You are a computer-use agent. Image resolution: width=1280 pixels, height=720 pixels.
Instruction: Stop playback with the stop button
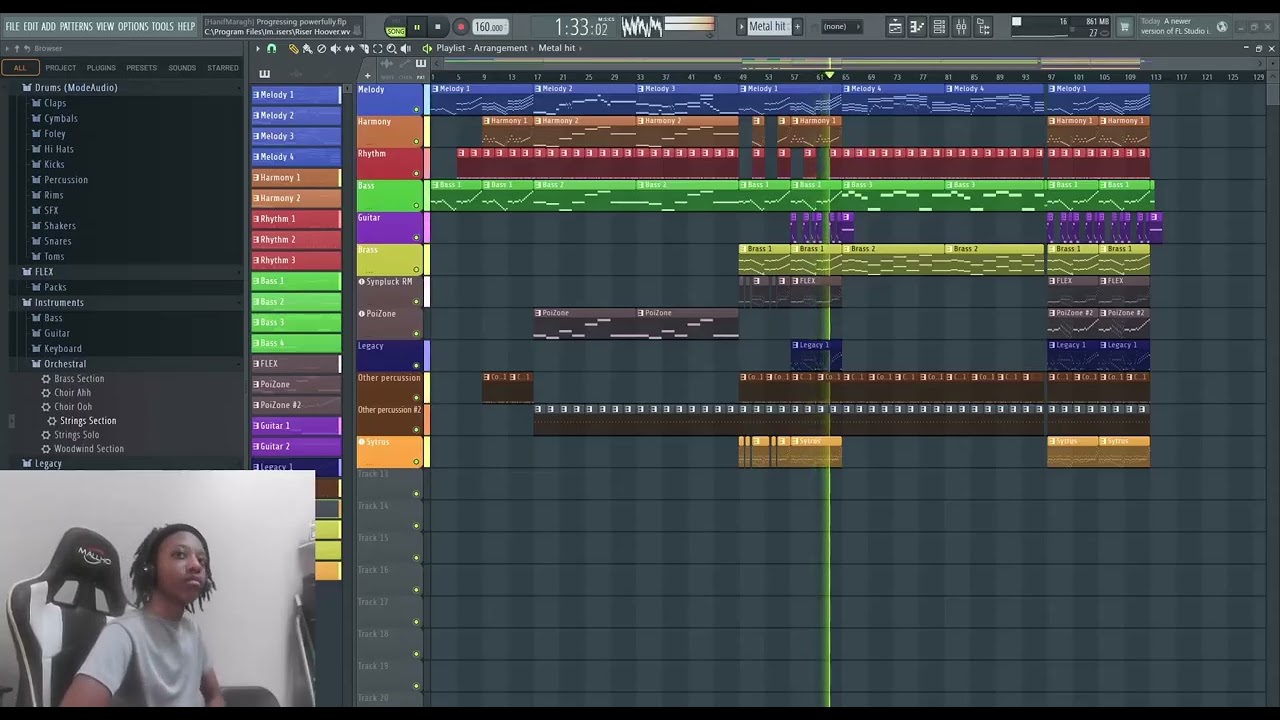437,27
